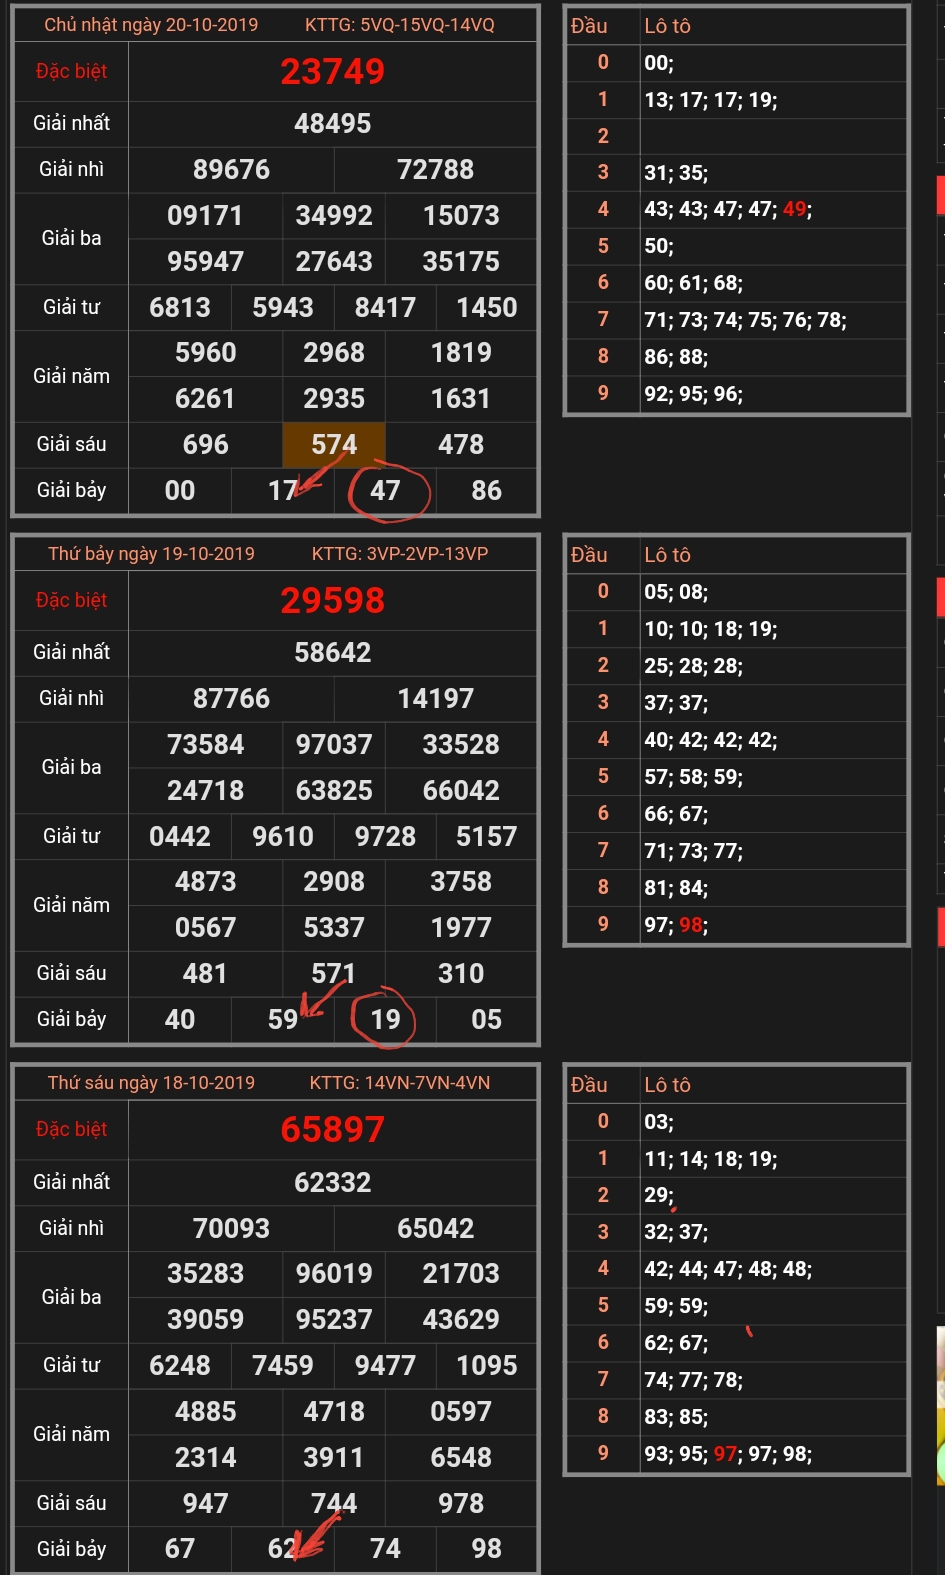
Task: Click the Giải nhất number 62332
Action: pyautogui.click(x=332, y=1182)
